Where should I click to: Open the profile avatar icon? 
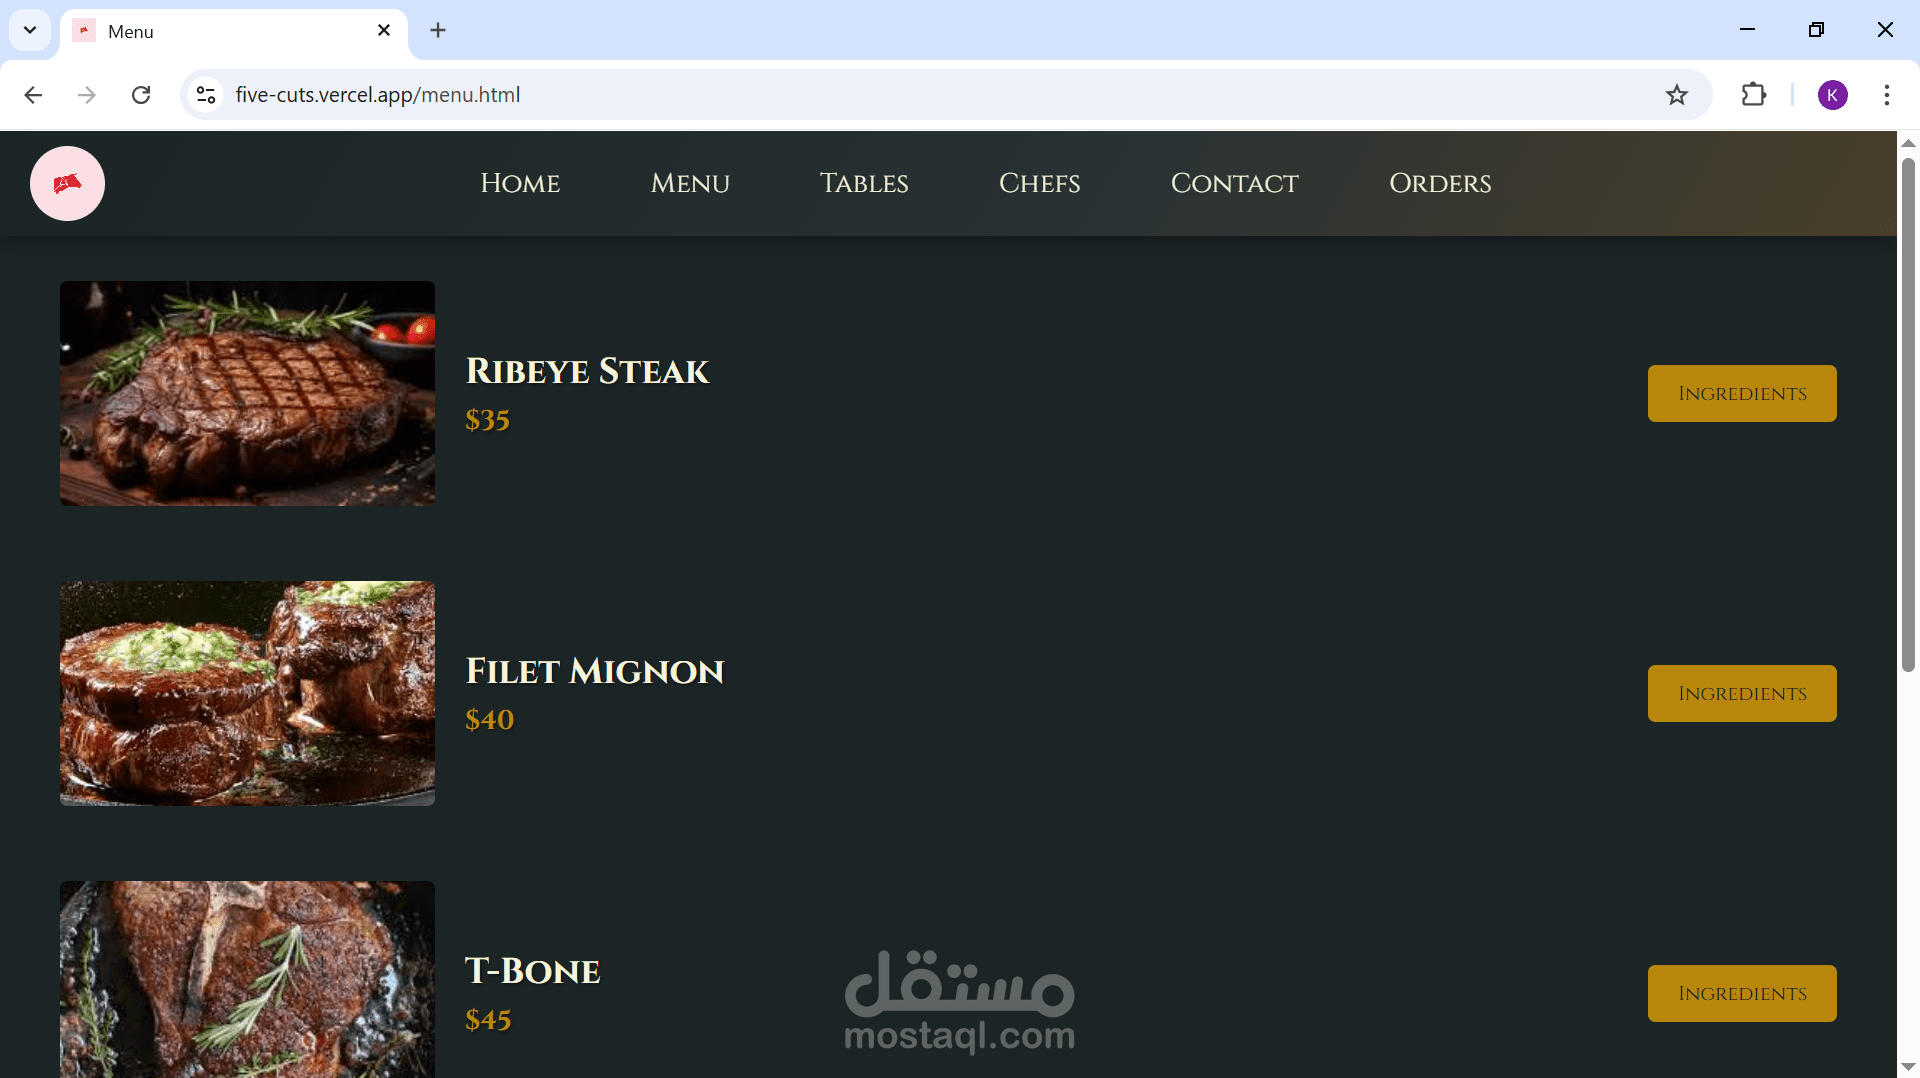(x=1833, y=95)
